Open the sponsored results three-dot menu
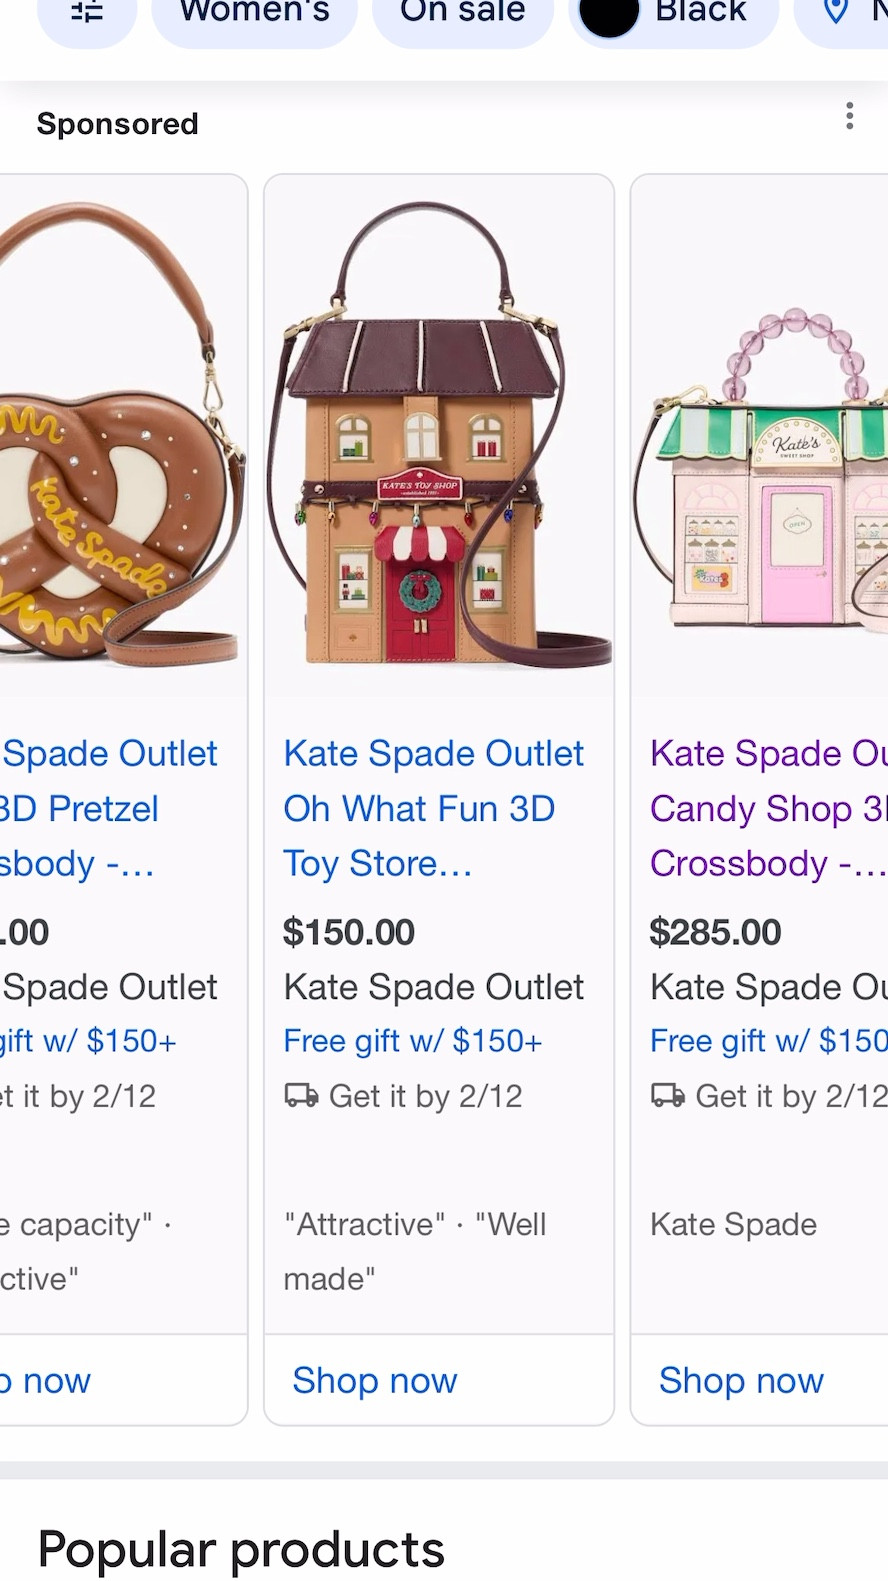888x1581 pixels. pos(849,117)
